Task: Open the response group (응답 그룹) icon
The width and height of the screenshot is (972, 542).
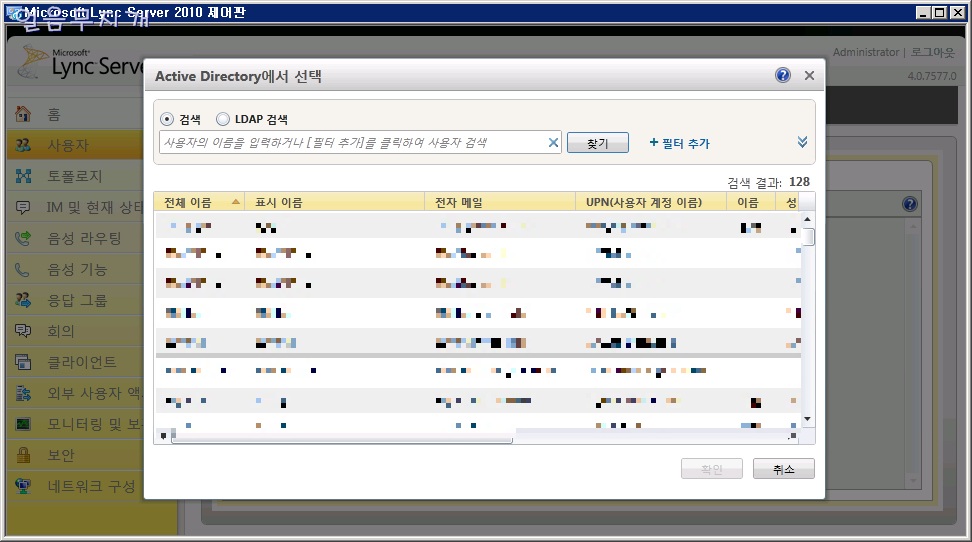Action: pos(23,300)
